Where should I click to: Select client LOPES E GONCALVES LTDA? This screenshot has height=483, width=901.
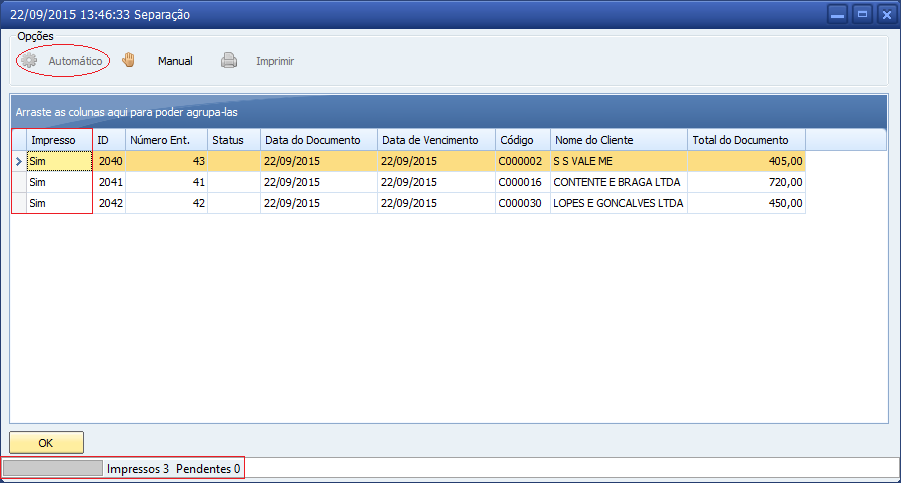click(x=619, y=203)
